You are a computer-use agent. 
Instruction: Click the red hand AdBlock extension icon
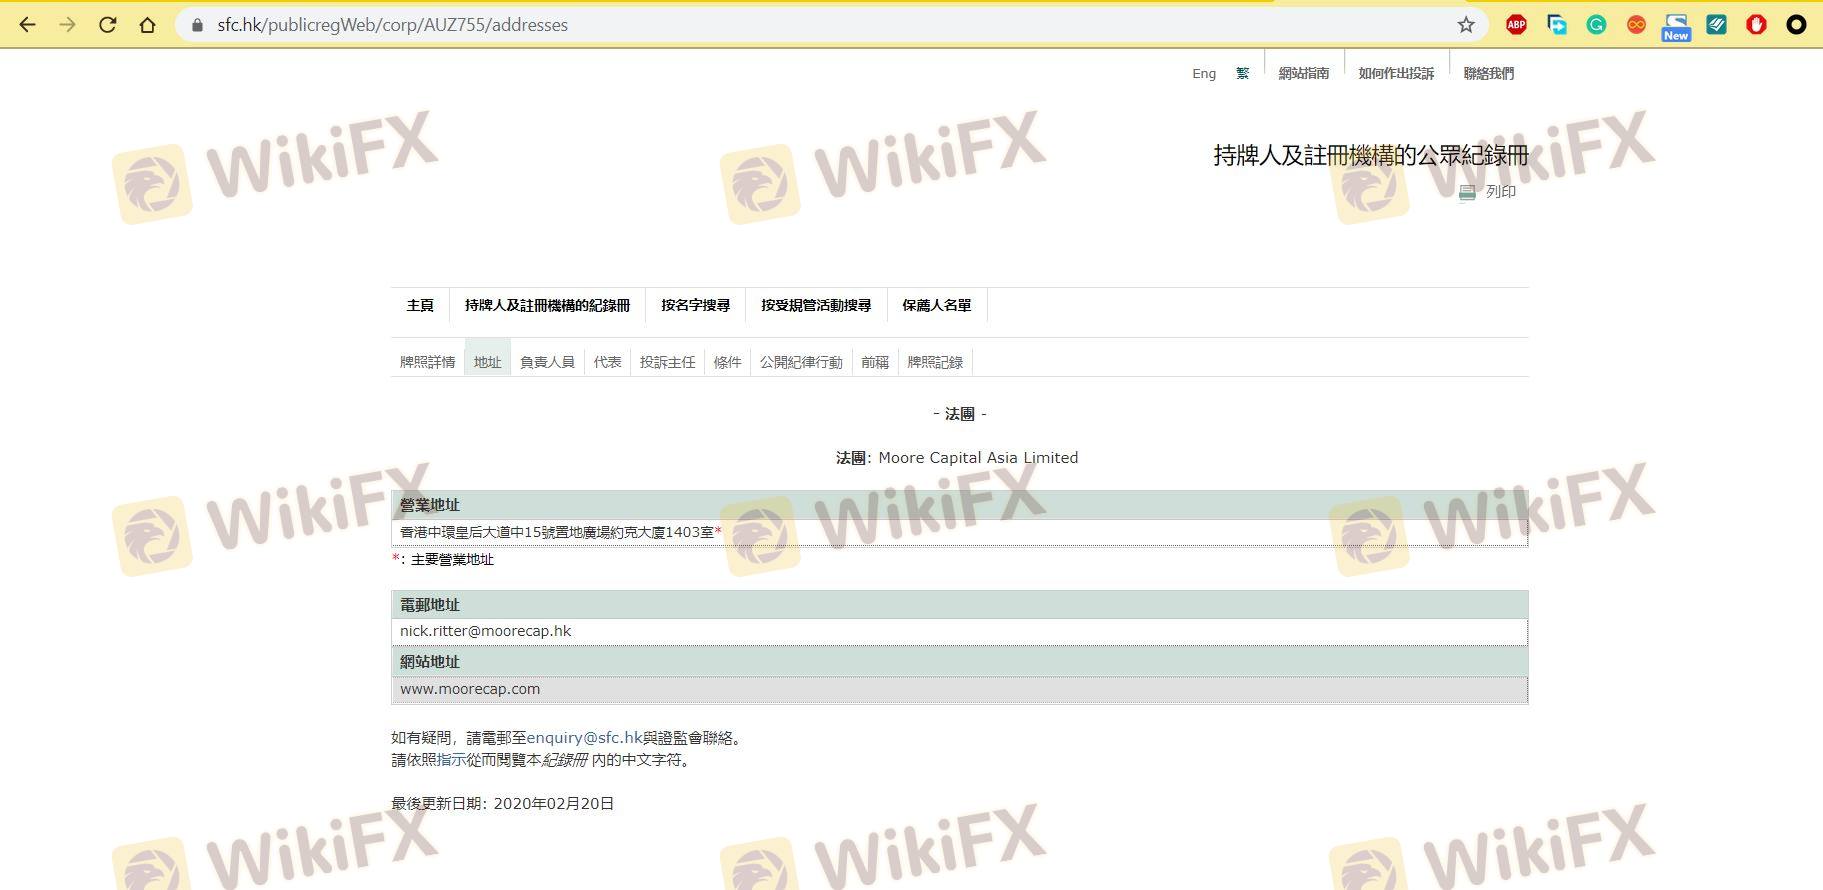pyautogui.click(x=1756, y=25)
